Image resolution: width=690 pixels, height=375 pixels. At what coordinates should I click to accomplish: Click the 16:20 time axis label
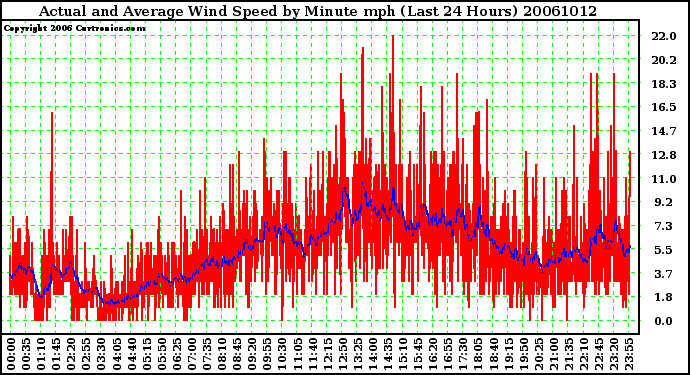(x=433, y=354)
